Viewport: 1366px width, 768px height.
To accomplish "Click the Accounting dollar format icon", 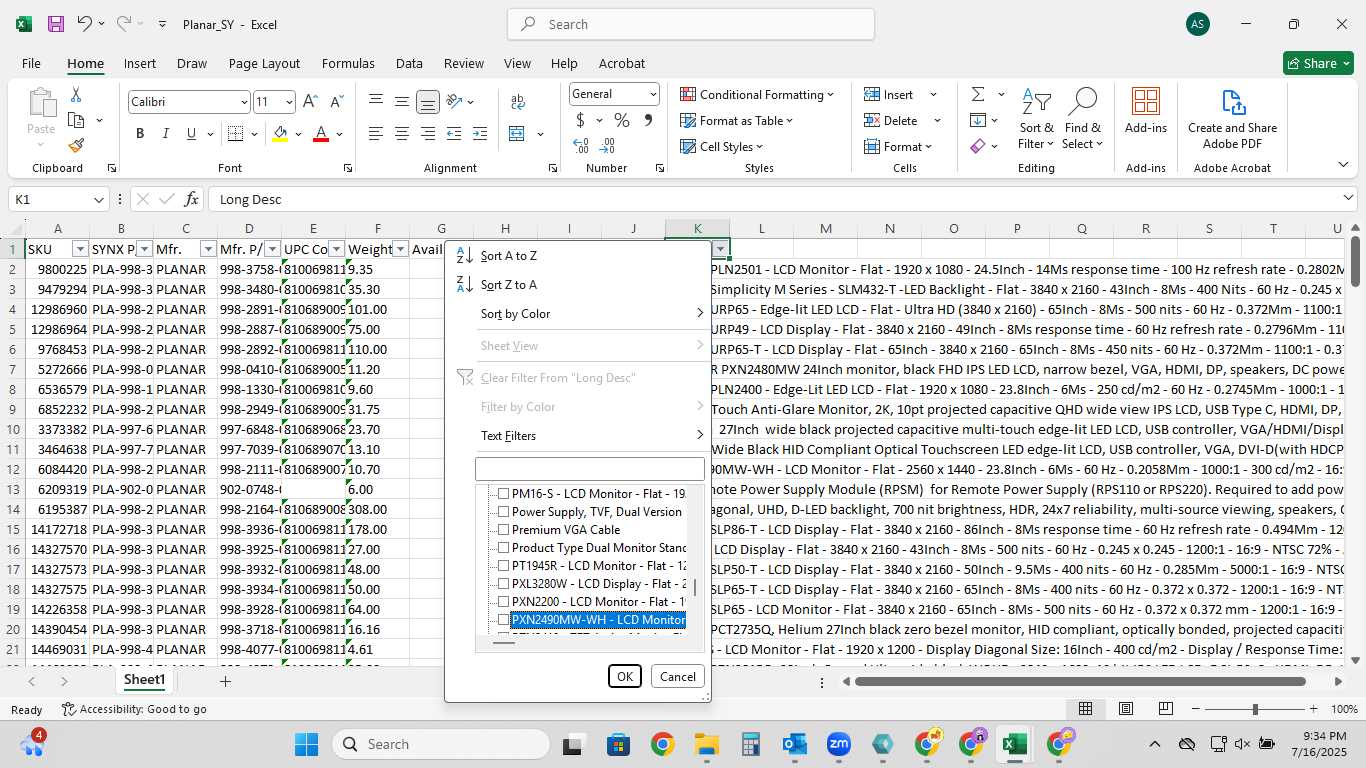I will pos(580,121).
